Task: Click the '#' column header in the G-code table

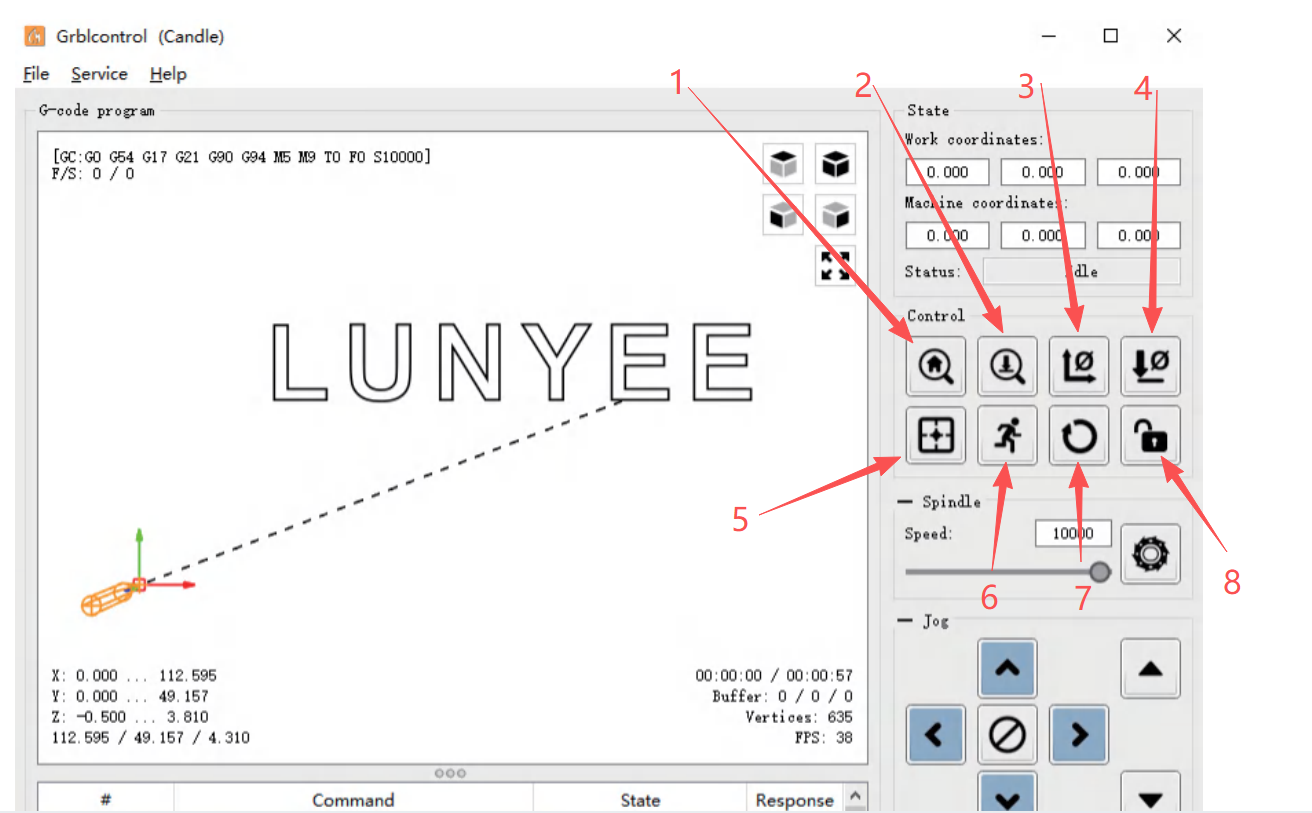Action: (x=106, y=799)
